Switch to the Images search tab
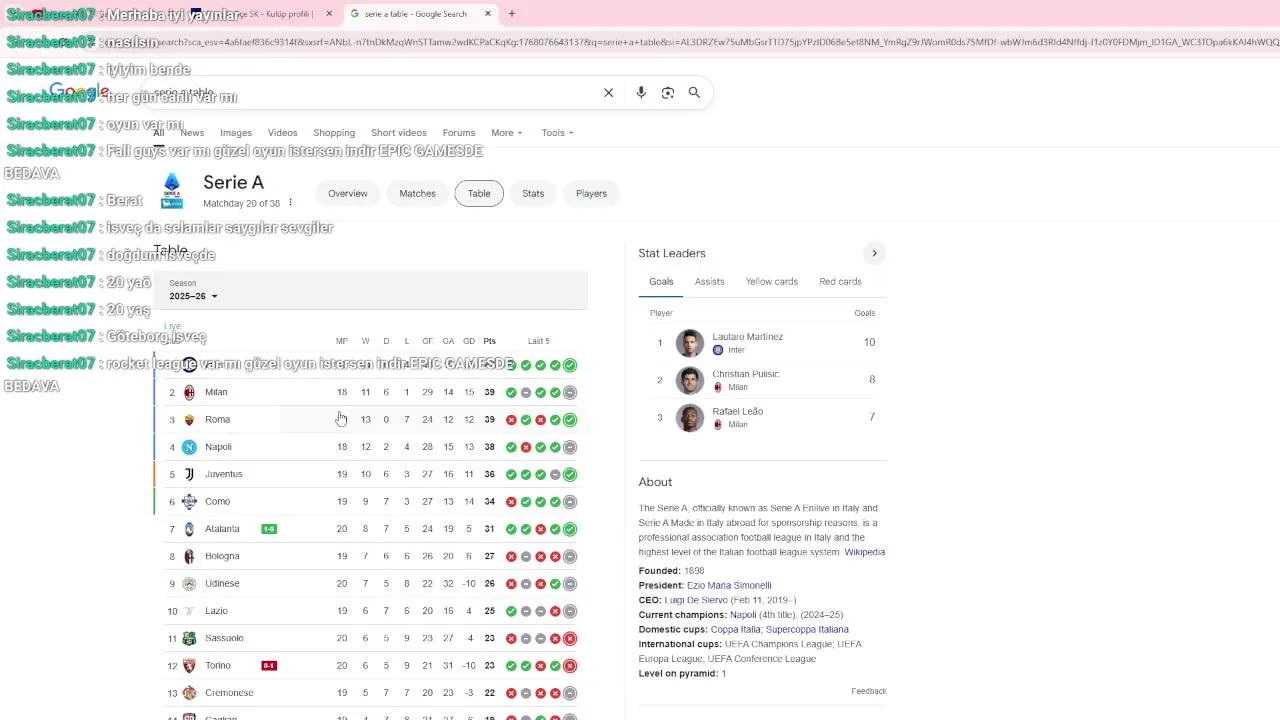 pyautogui.click(x=236, y=133)
